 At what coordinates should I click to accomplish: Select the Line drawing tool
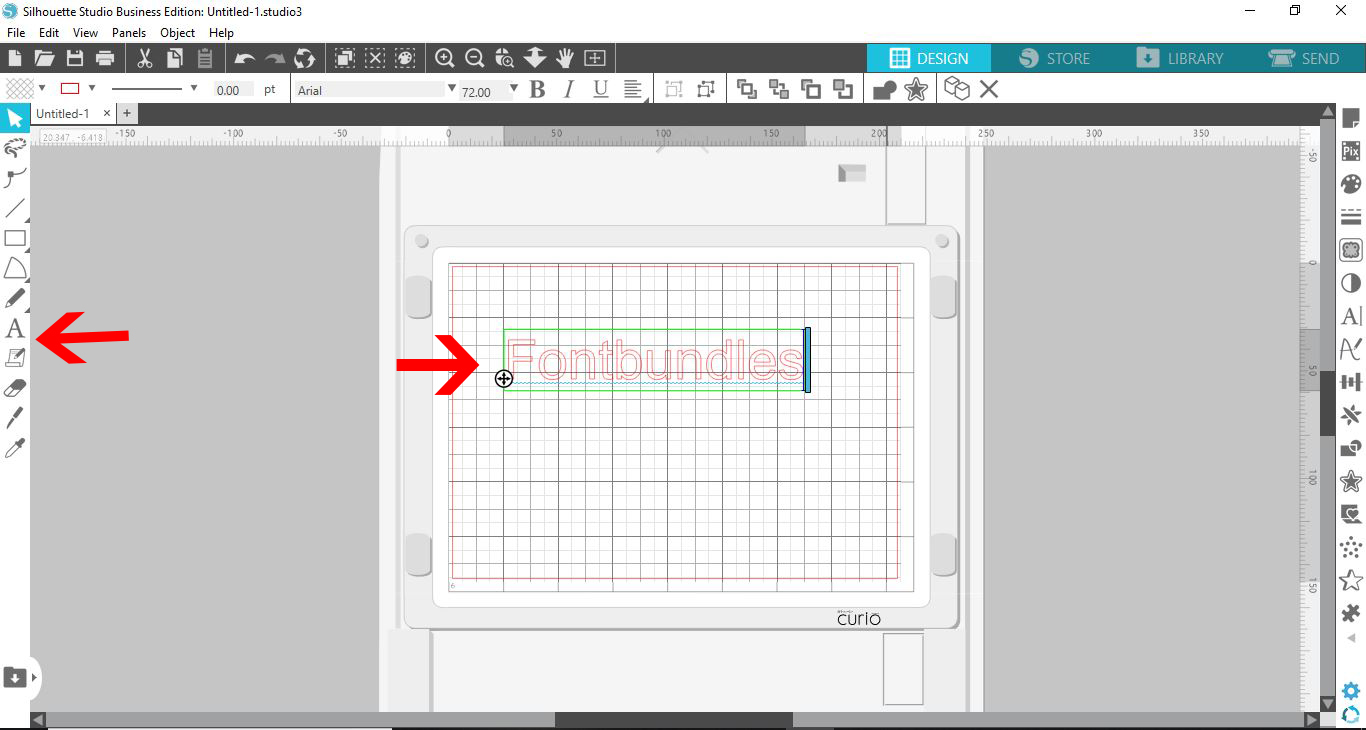point(15,209)
